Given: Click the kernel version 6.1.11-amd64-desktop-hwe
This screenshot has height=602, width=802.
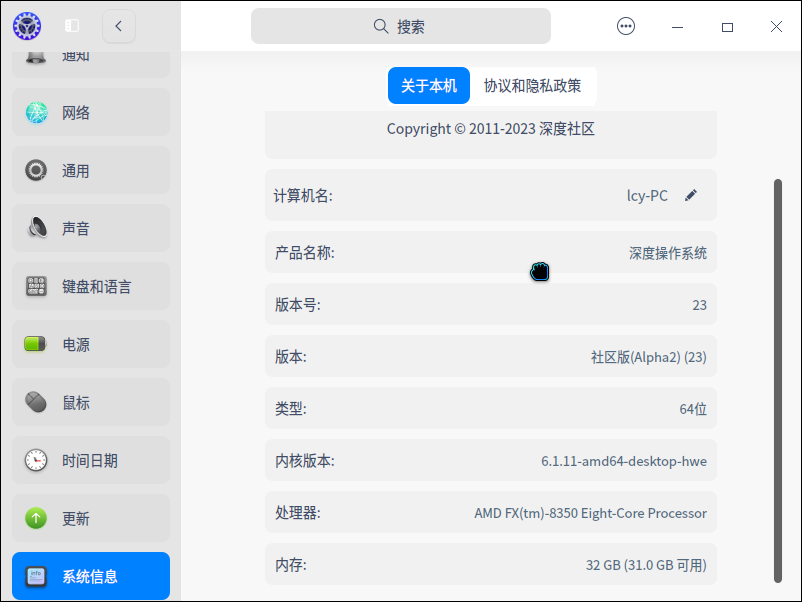Looking at the screenshot, I should (x=624, y=461).
